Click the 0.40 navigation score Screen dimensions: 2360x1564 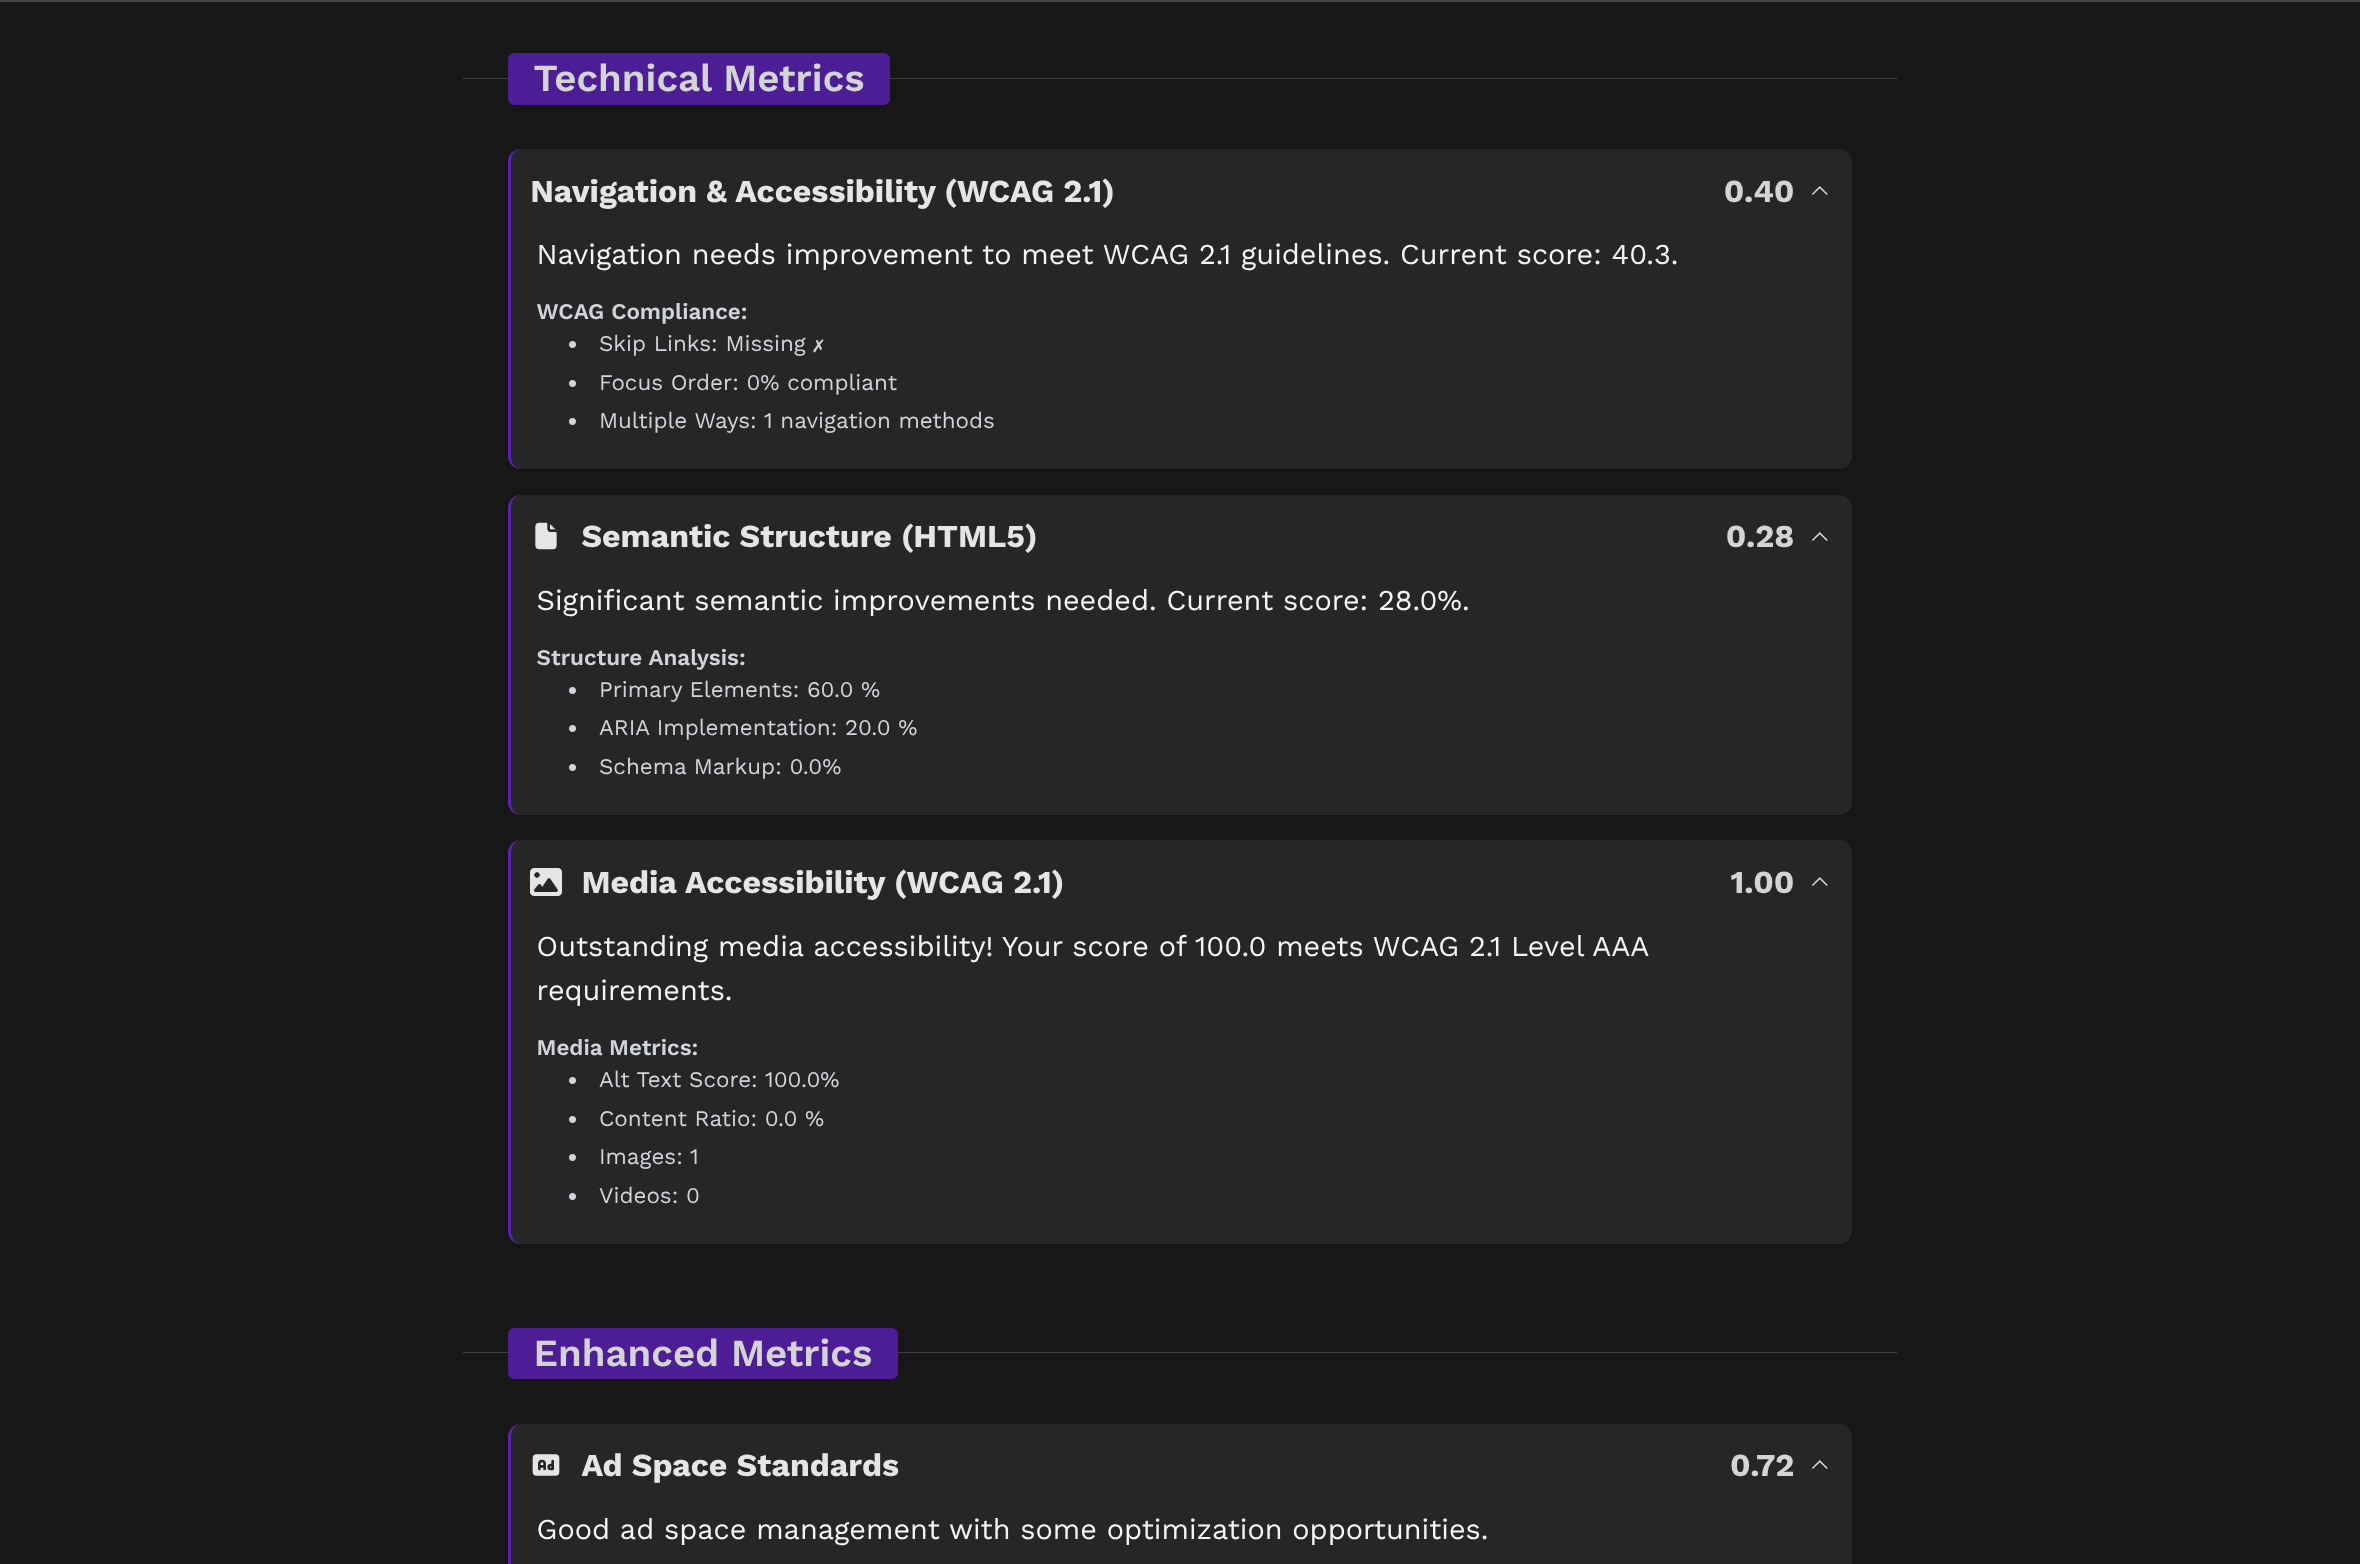pos(1759,191)
